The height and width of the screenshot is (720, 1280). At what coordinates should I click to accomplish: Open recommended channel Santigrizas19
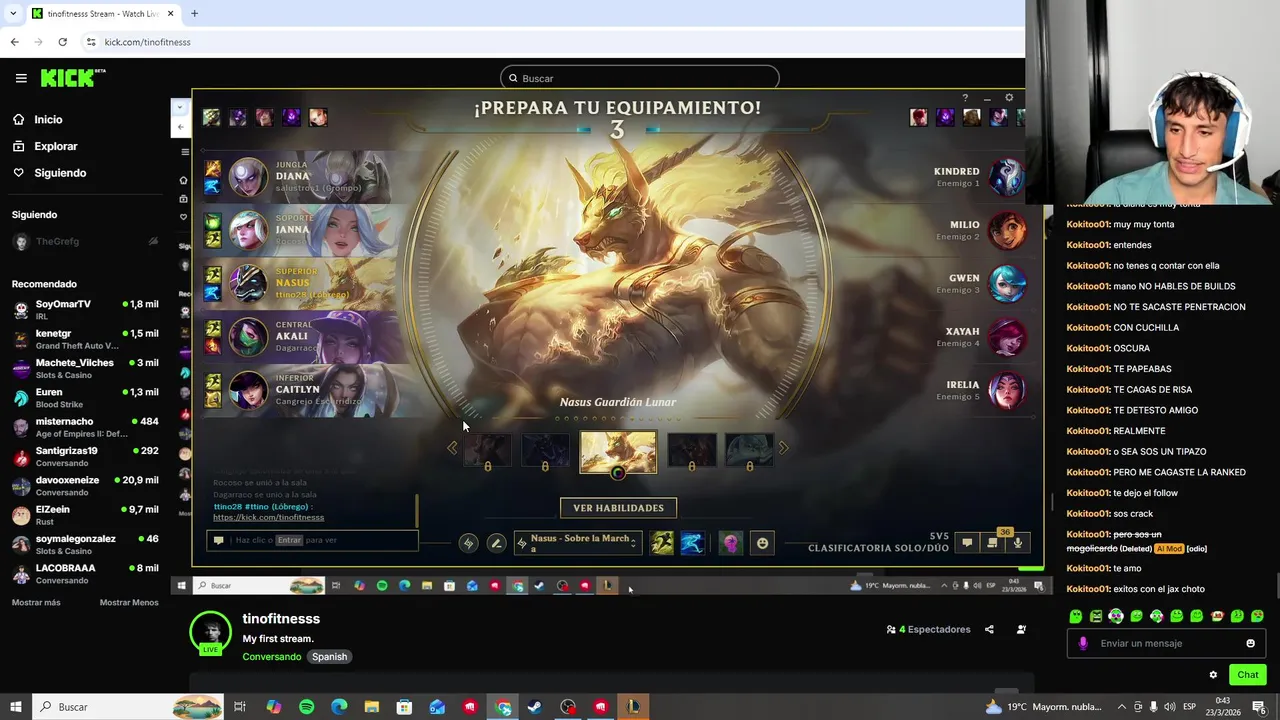pyautogui.click(x=85, y=456)
